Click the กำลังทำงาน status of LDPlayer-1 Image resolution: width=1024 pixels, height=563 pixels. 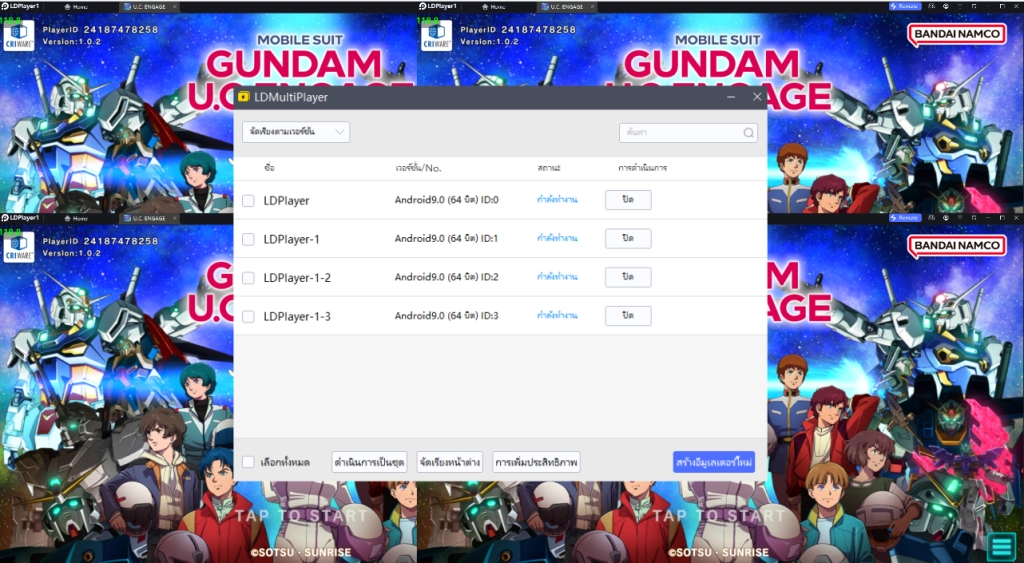pyautogui.click(x=557, y=238)
